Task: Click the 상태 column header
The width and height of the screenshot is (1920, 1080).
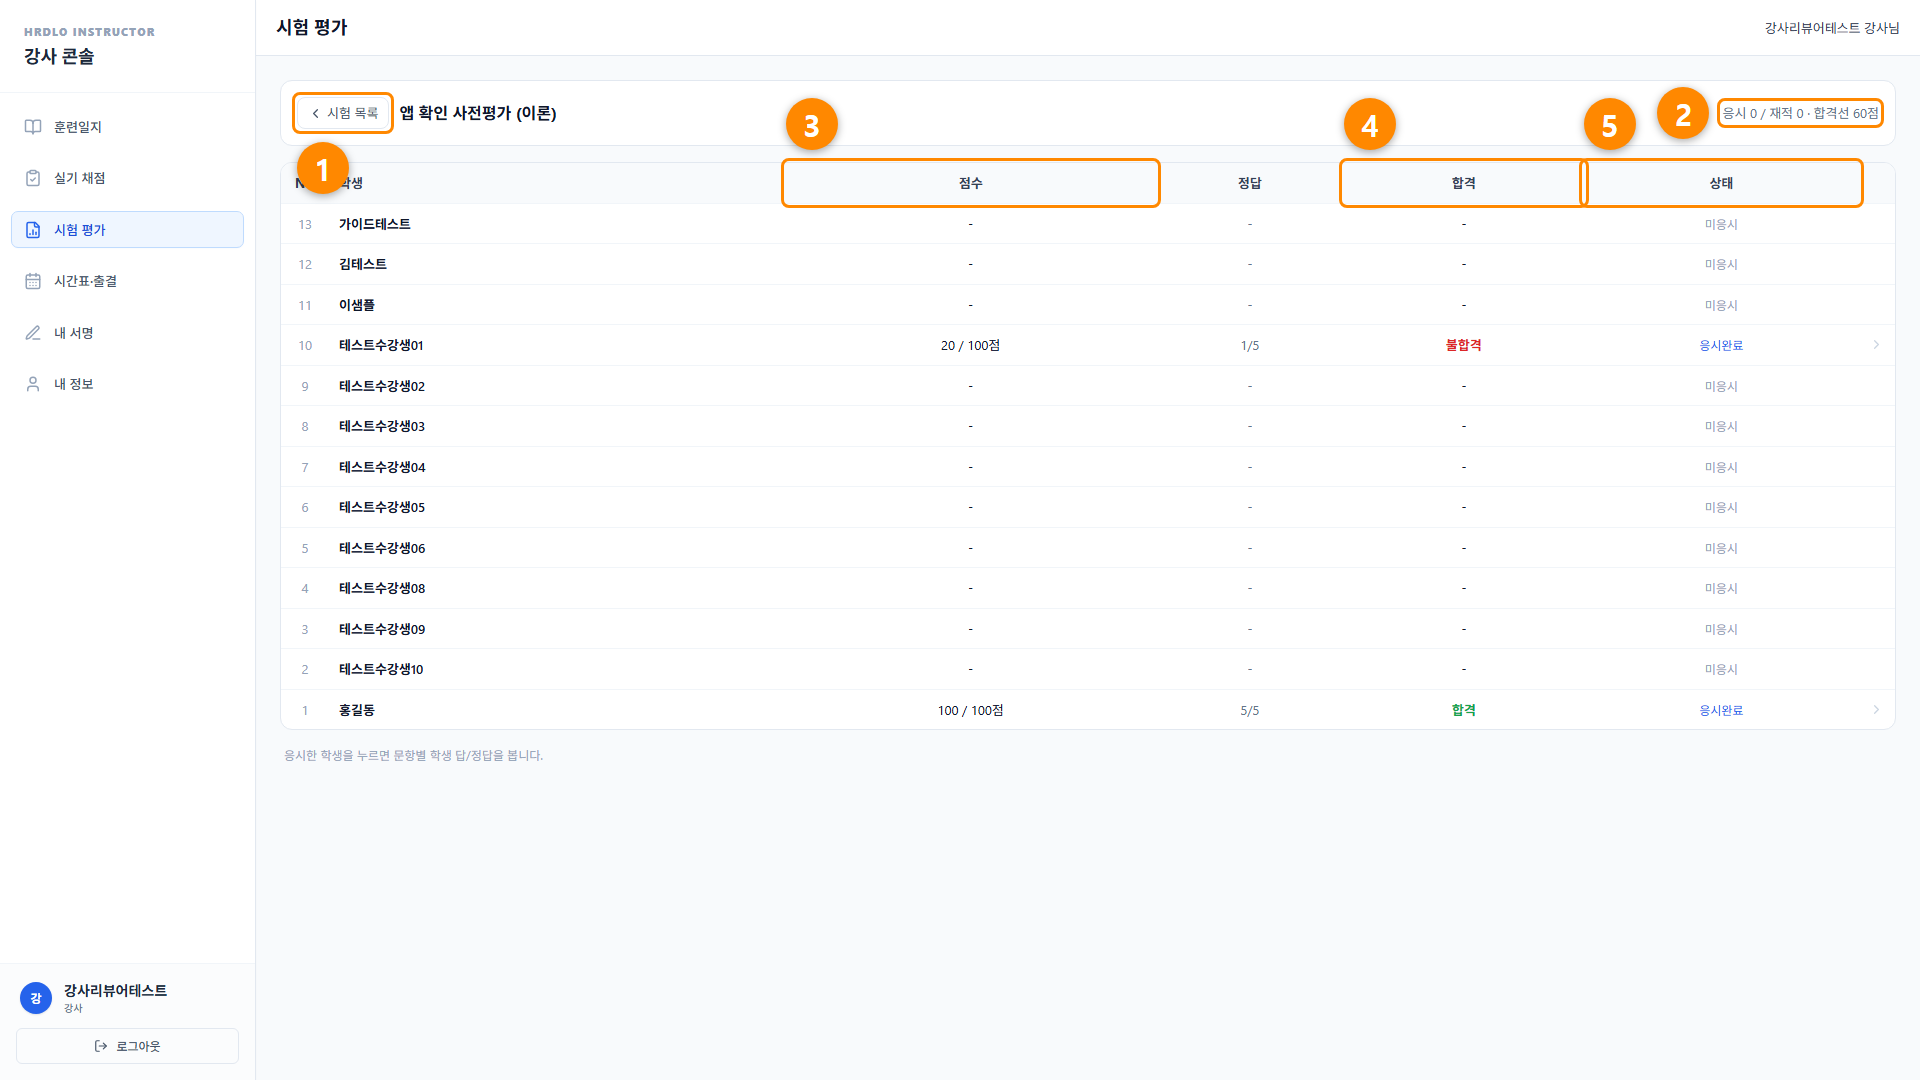Action: click(x=1721, y=183)
